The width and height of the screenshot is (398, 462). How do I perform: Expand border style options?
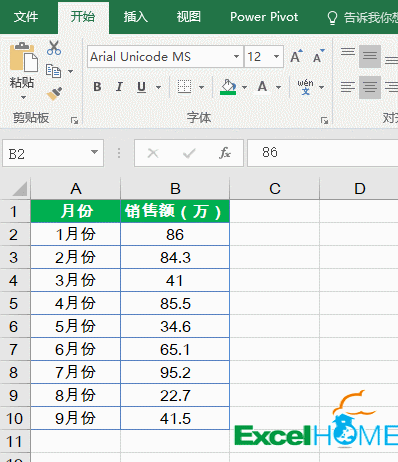(x=201, y=87)
